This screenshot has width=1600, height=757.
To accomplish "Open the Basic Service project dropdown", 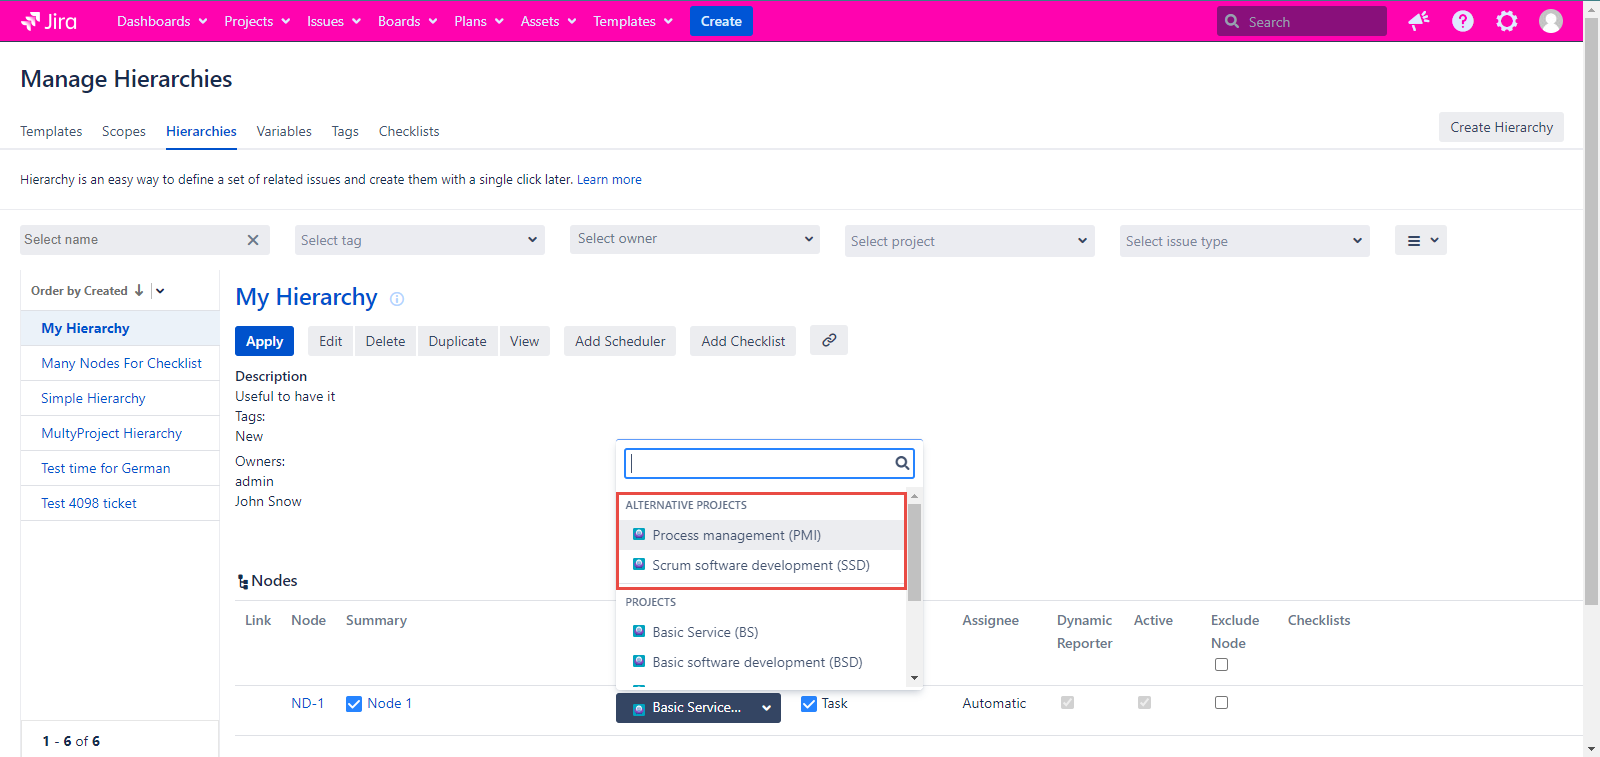I will pos(698,708).
